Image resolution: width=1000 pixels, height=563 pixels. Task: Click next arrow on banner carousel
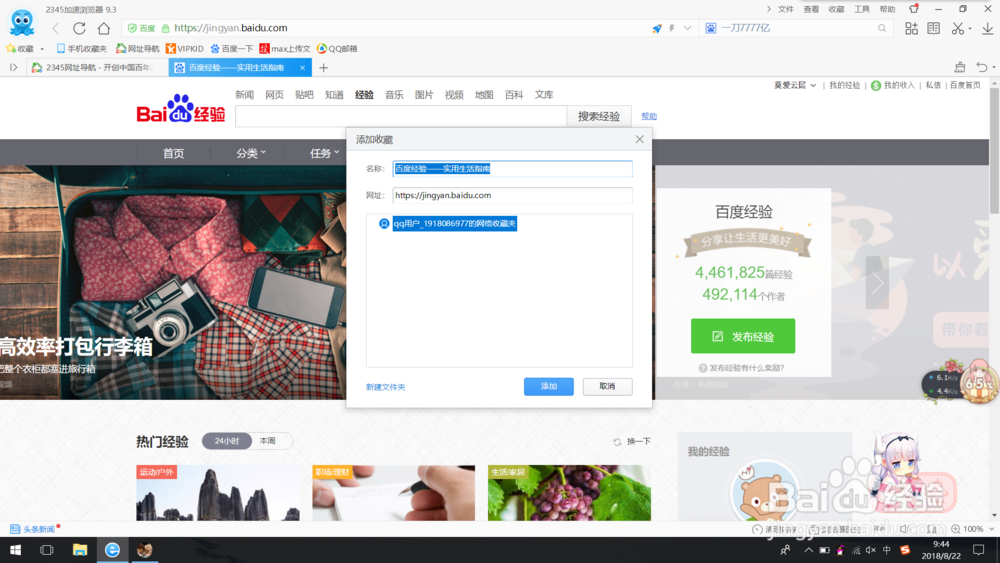[x=878, y=283]
